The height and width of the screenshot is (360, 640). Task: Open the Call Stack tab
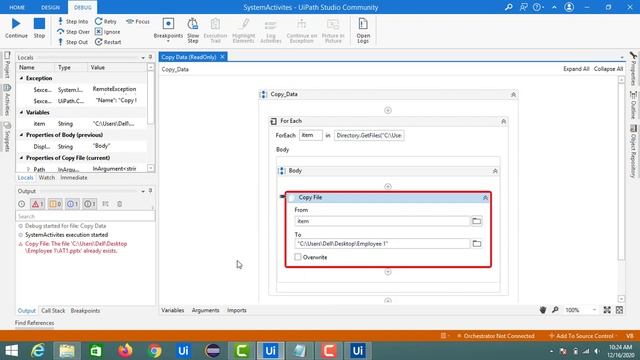53,311
